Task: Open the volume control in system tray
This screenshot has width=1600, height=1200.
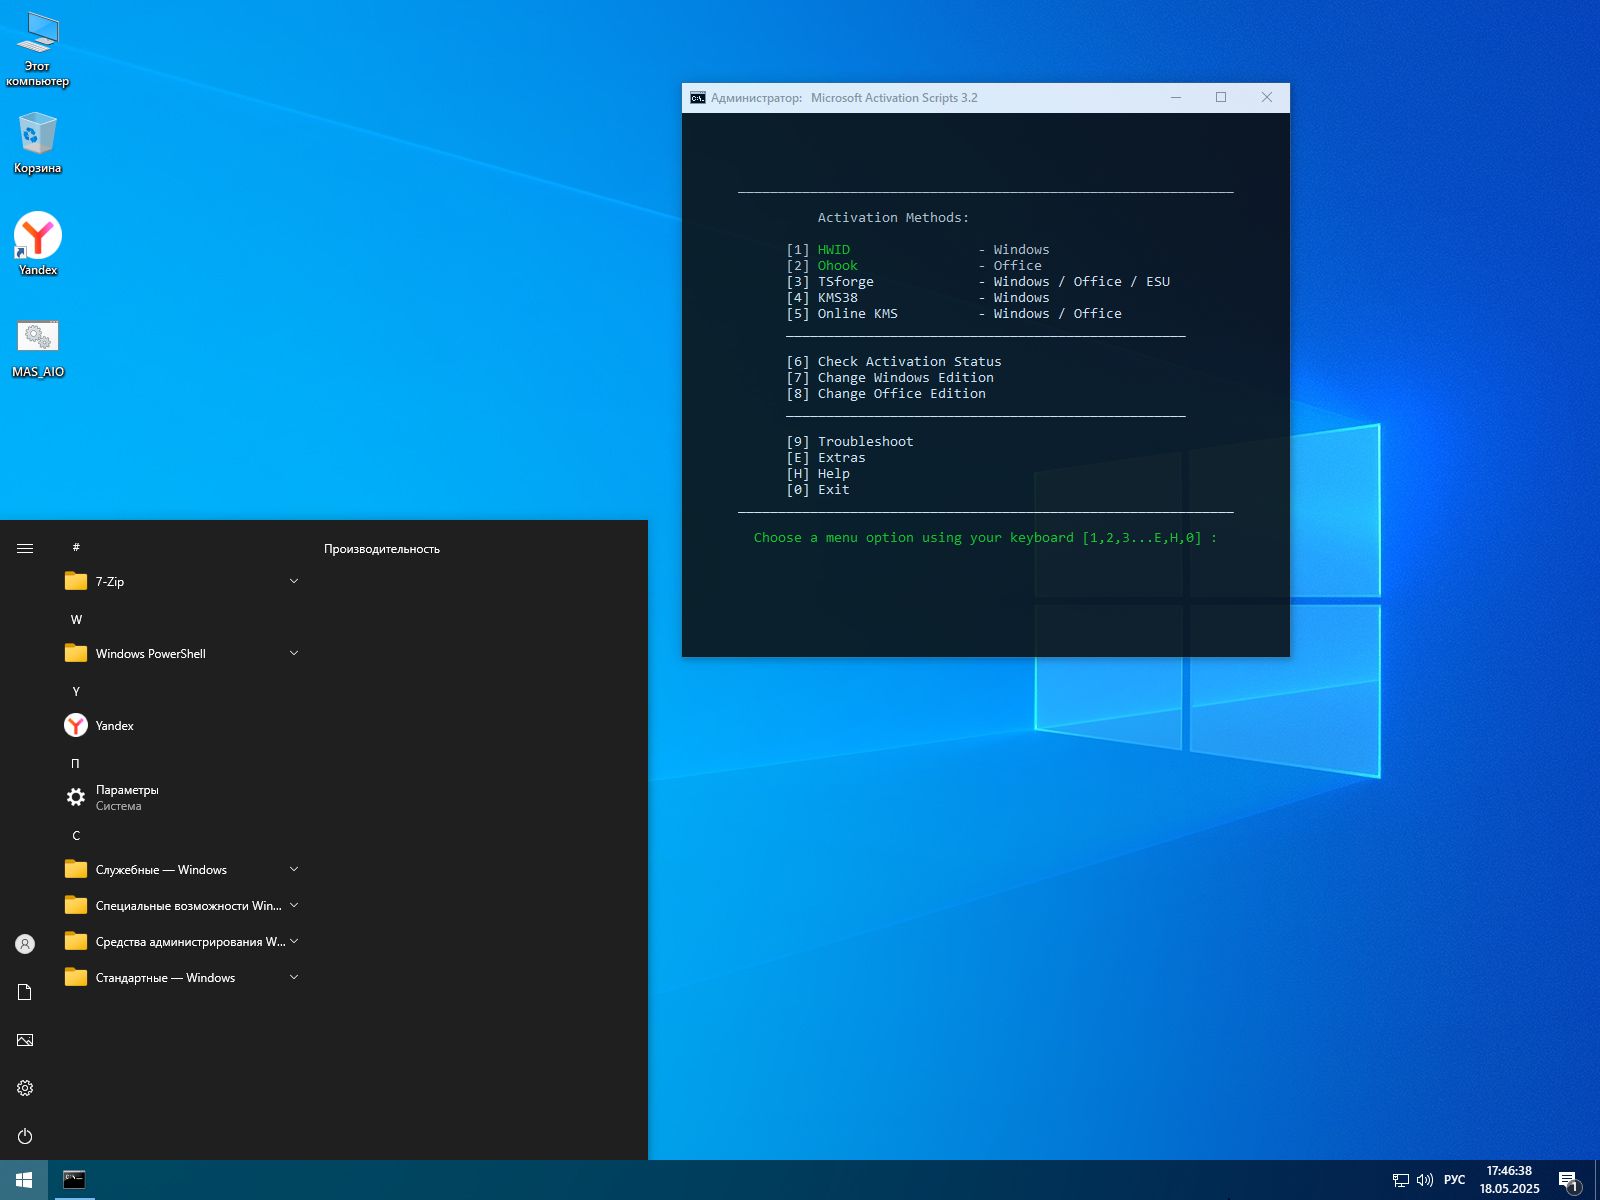Action: click(1425, 1180)
